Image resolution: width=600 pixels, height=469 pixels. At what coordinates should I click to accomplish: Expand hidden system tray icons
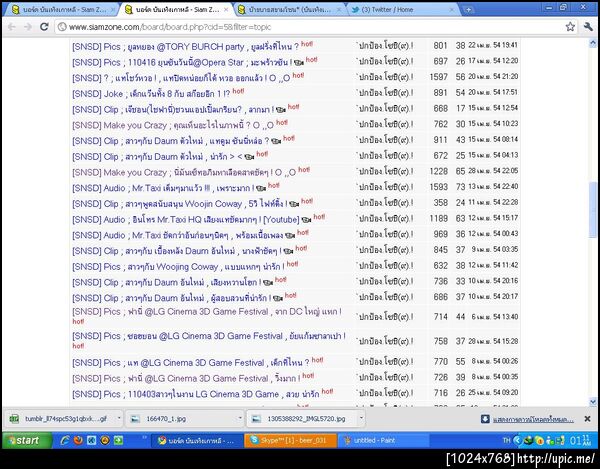[x=517, y=440]
